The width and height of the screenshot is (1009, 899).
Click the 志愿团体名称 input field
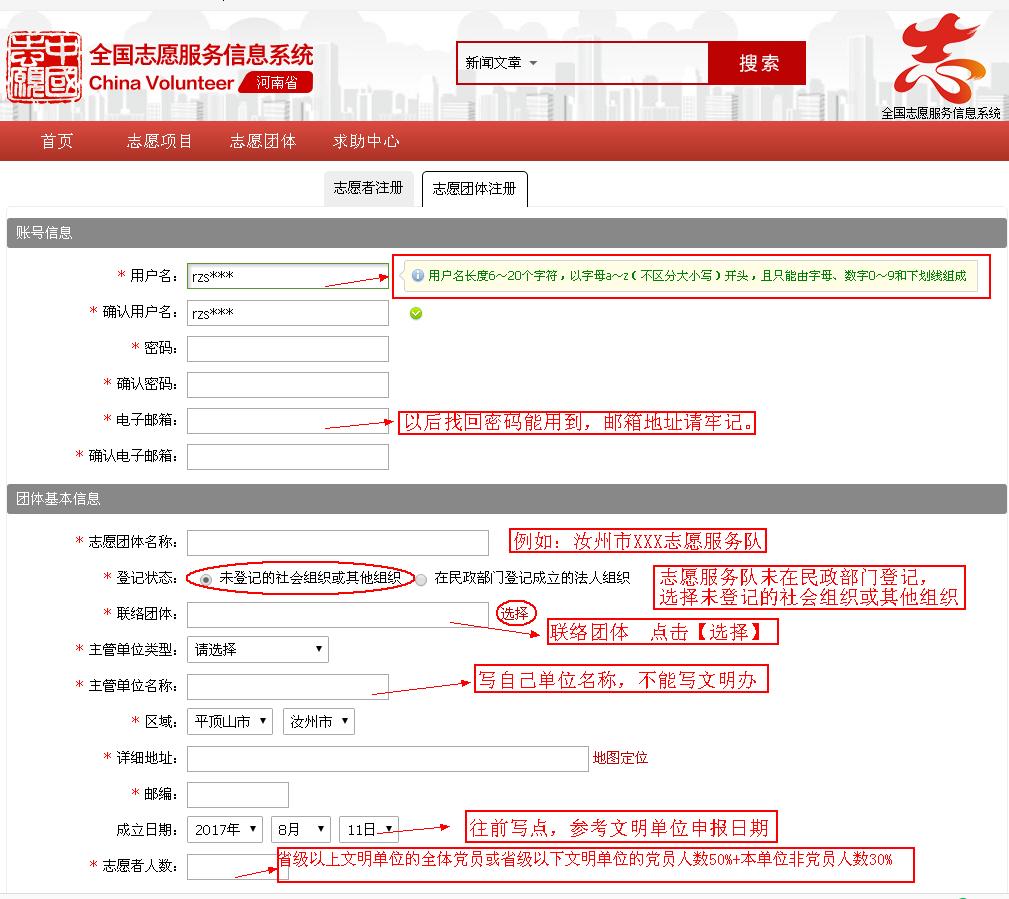(x=337, y=542)
